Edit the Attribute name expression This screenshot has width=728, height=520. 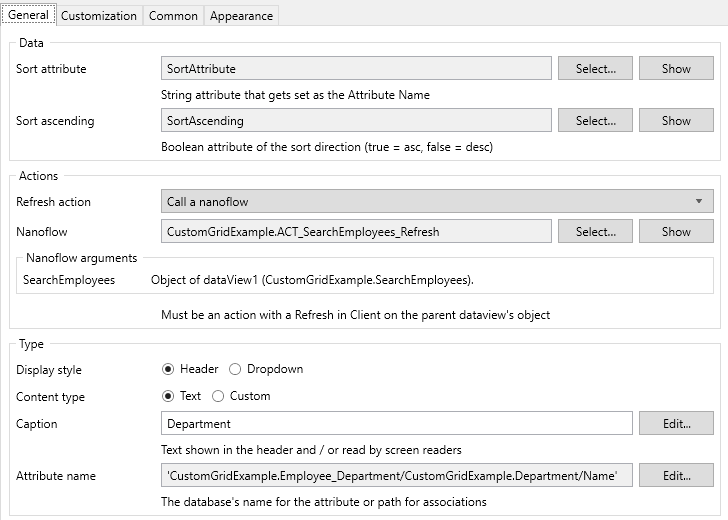click(x=676, y=476)
